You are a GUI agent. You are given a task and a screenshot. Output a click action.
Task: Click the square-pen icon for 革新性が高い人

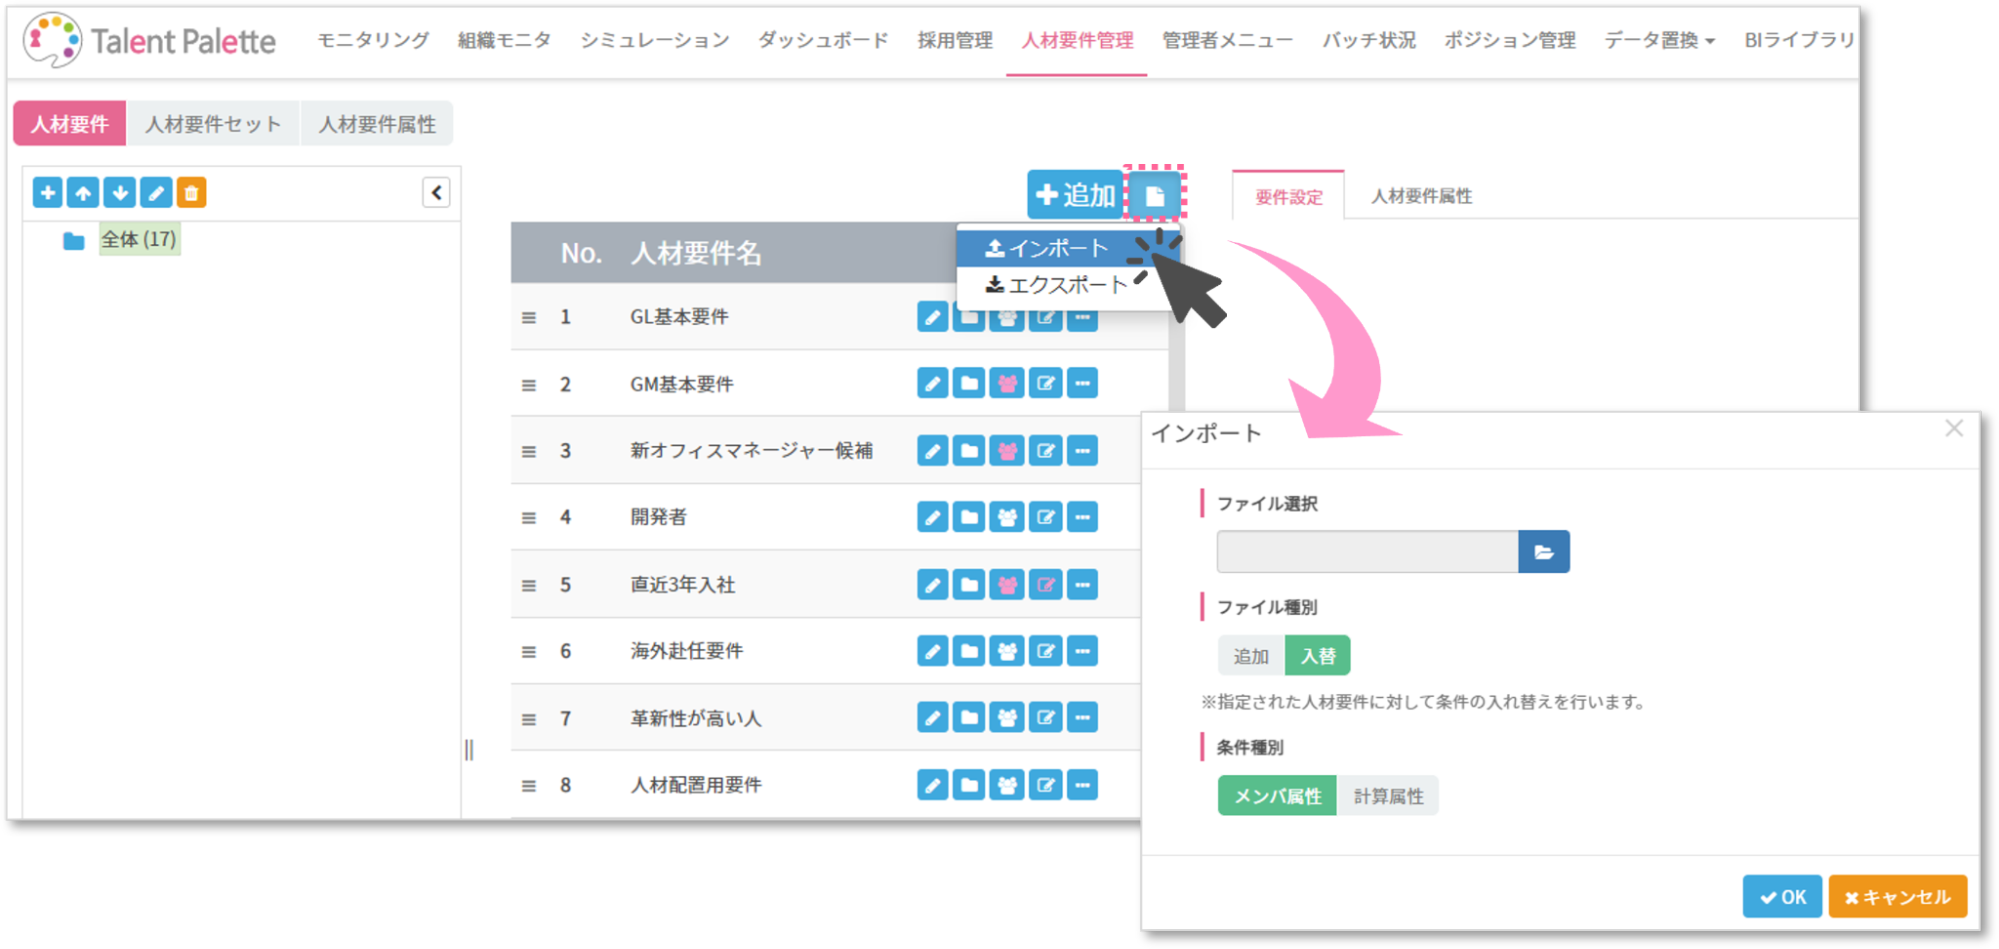click(1045, 717)
